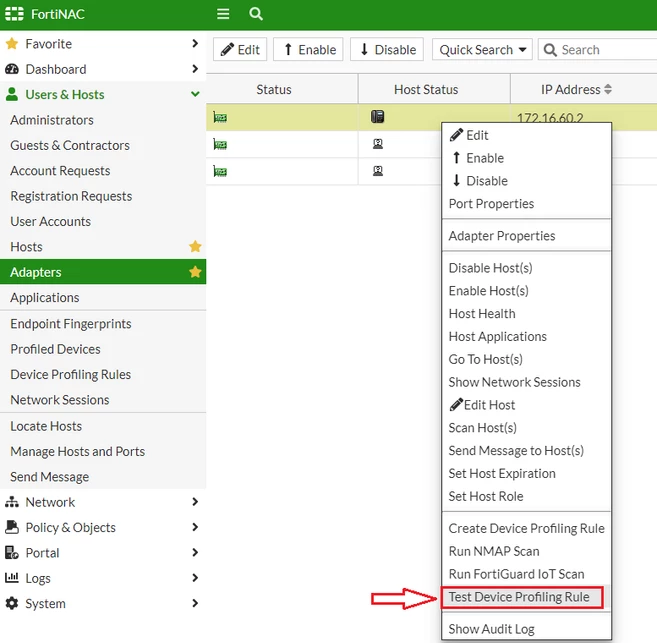Select Run NMAP Scan option
Screen dimensions: 657x643
coord(526,551)
